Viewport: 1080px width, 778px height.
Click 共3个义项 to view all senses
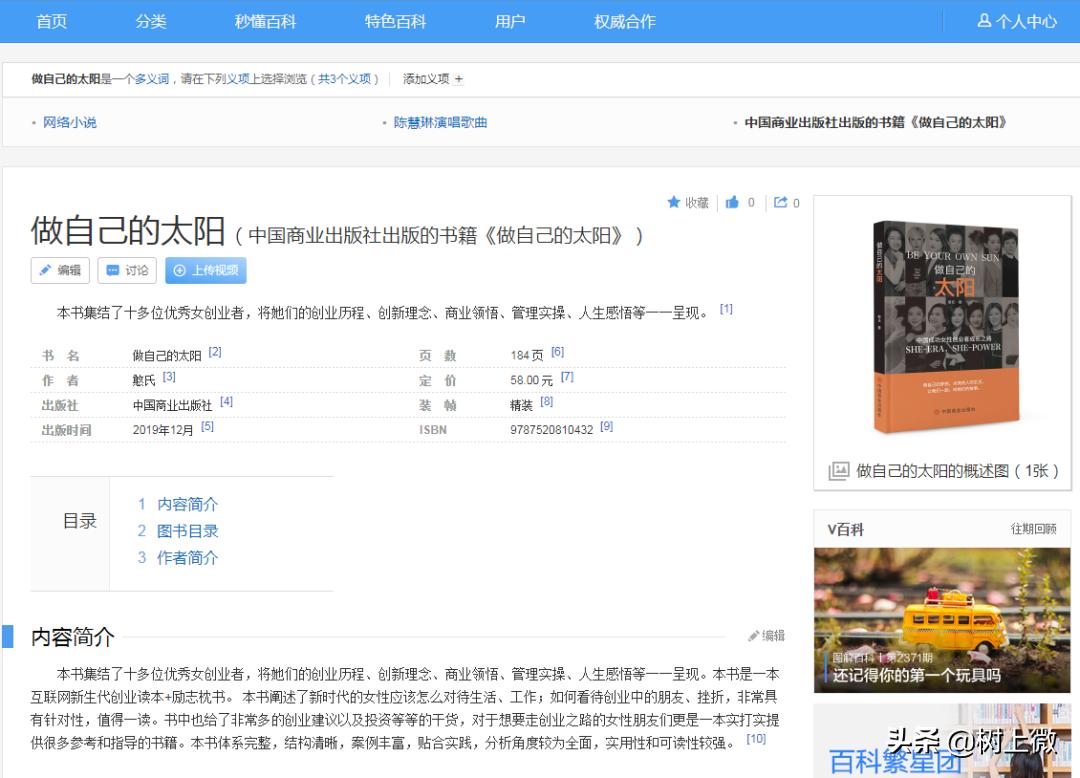tap(345, 78)
